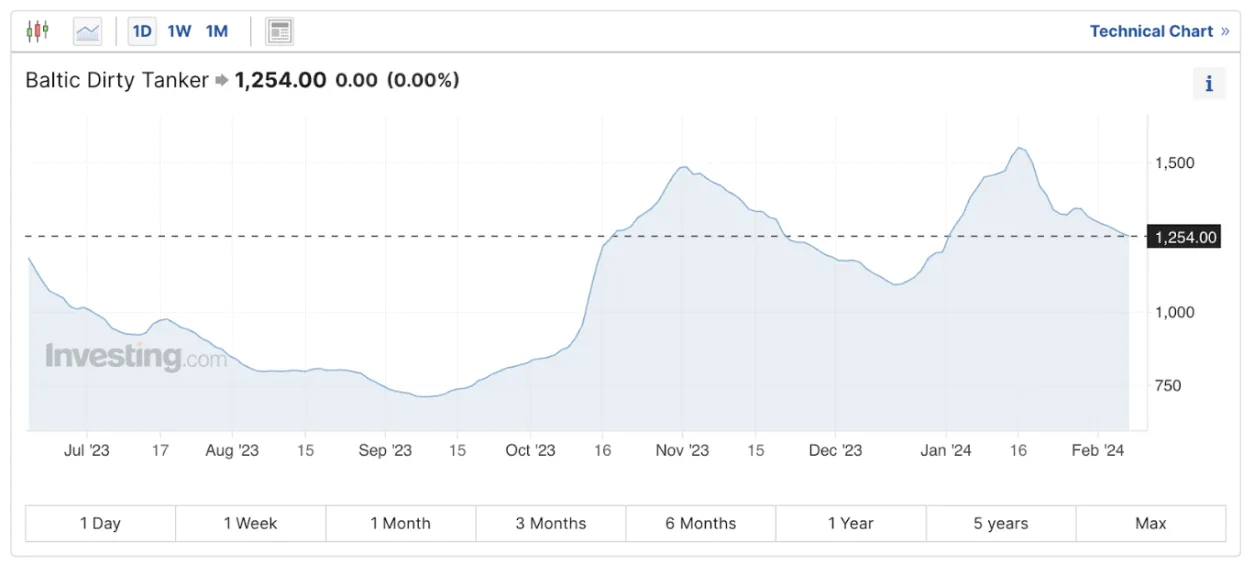
Task: Show the 6 Months range
Action: pos(701,523)
